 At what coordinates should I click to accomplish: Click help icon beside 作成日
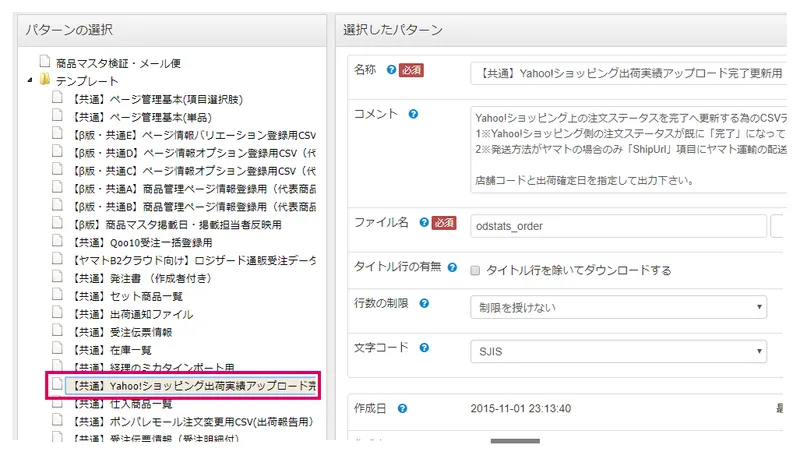(x=403, y=409)
